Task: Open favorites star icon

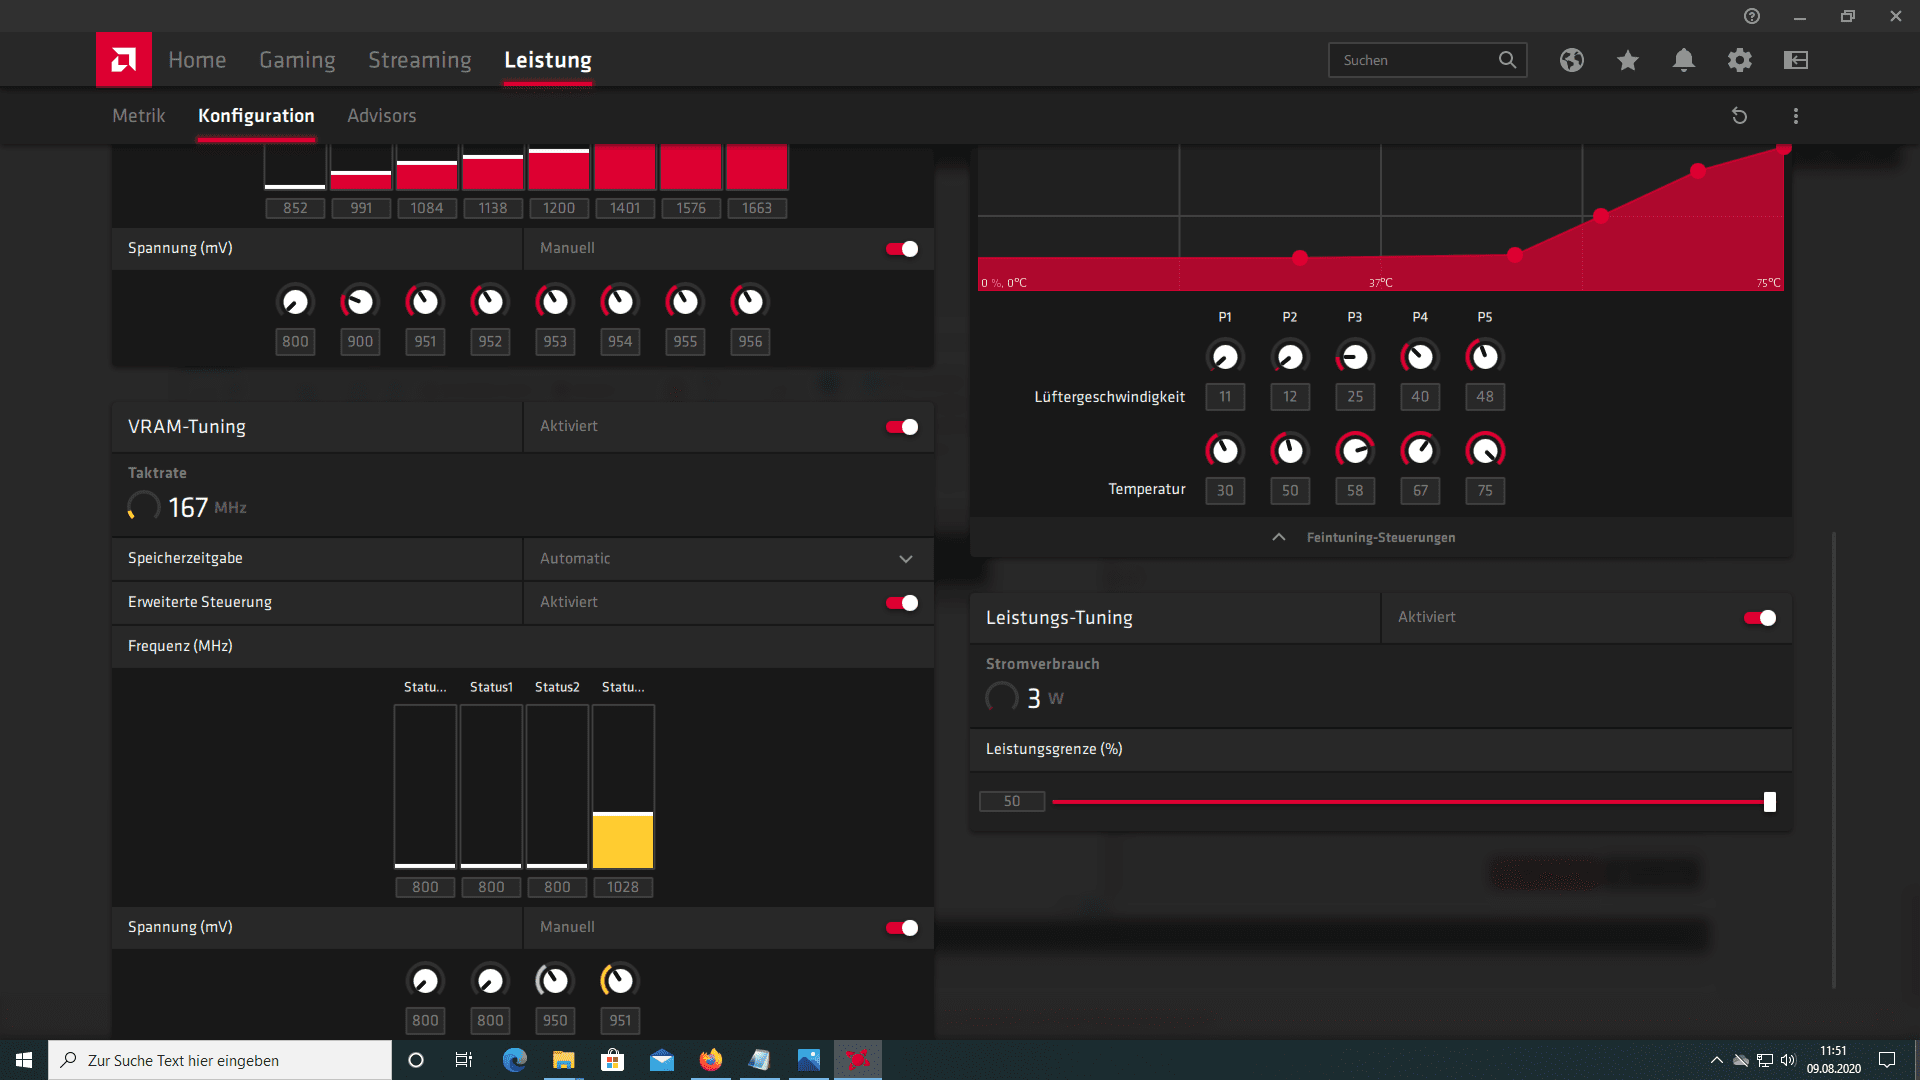Action: coord(1628,60)
